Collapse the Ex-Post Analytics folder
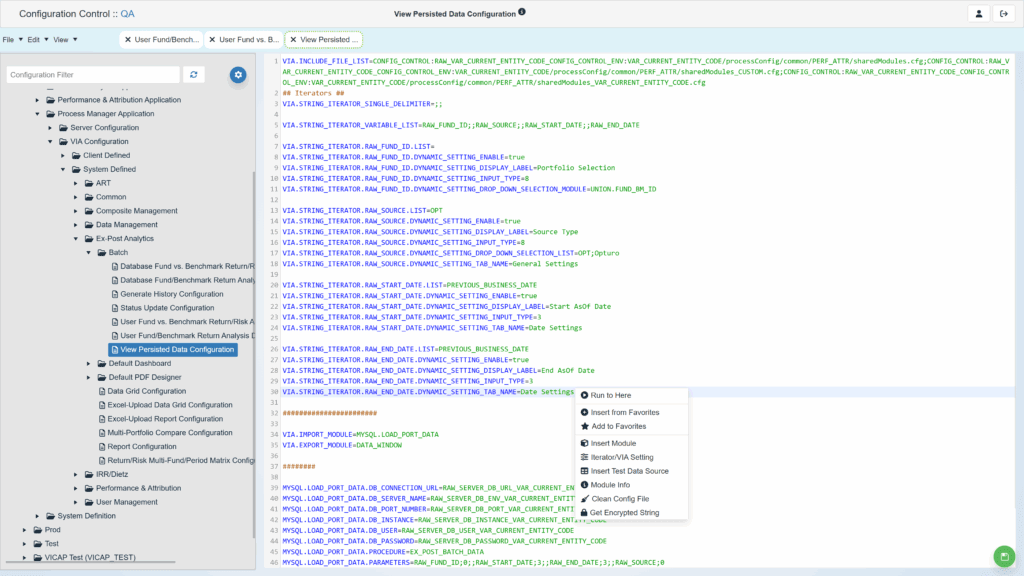Image resolution: width=1024 pixels, height=576 pixels. click(75, 239)
